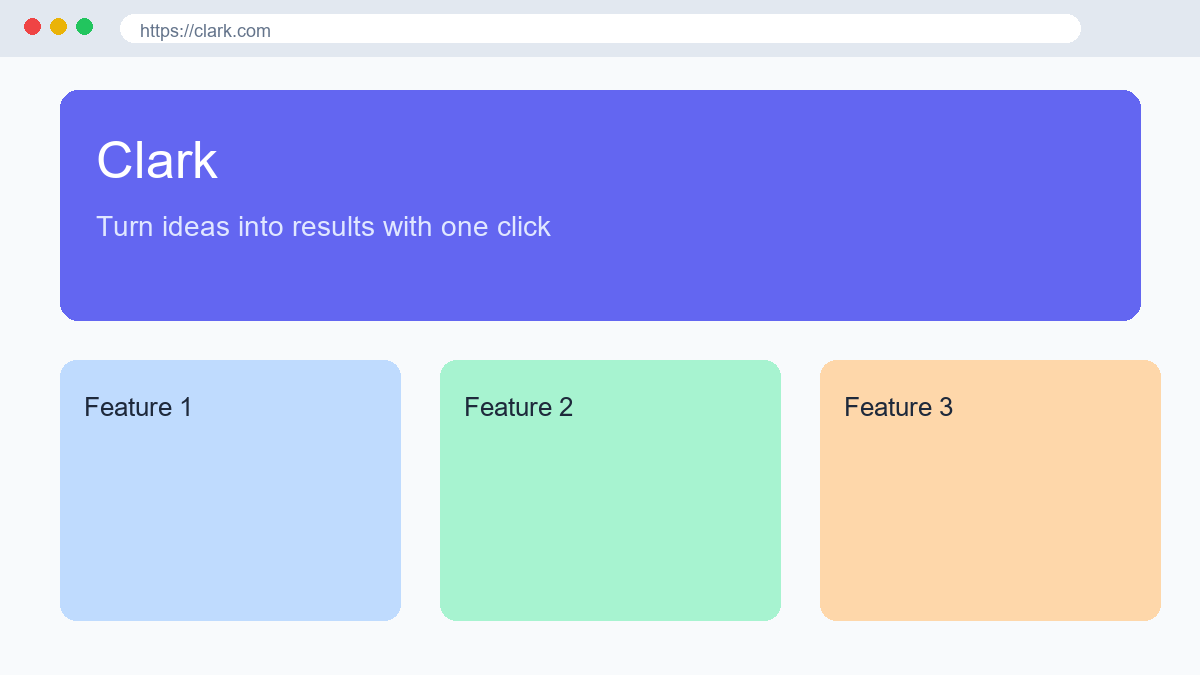The width and height of the screenshot is (1200, 675).
Task: Click the https://clark.com URL text
Action: pyautogui.click(x=205, y=31)
